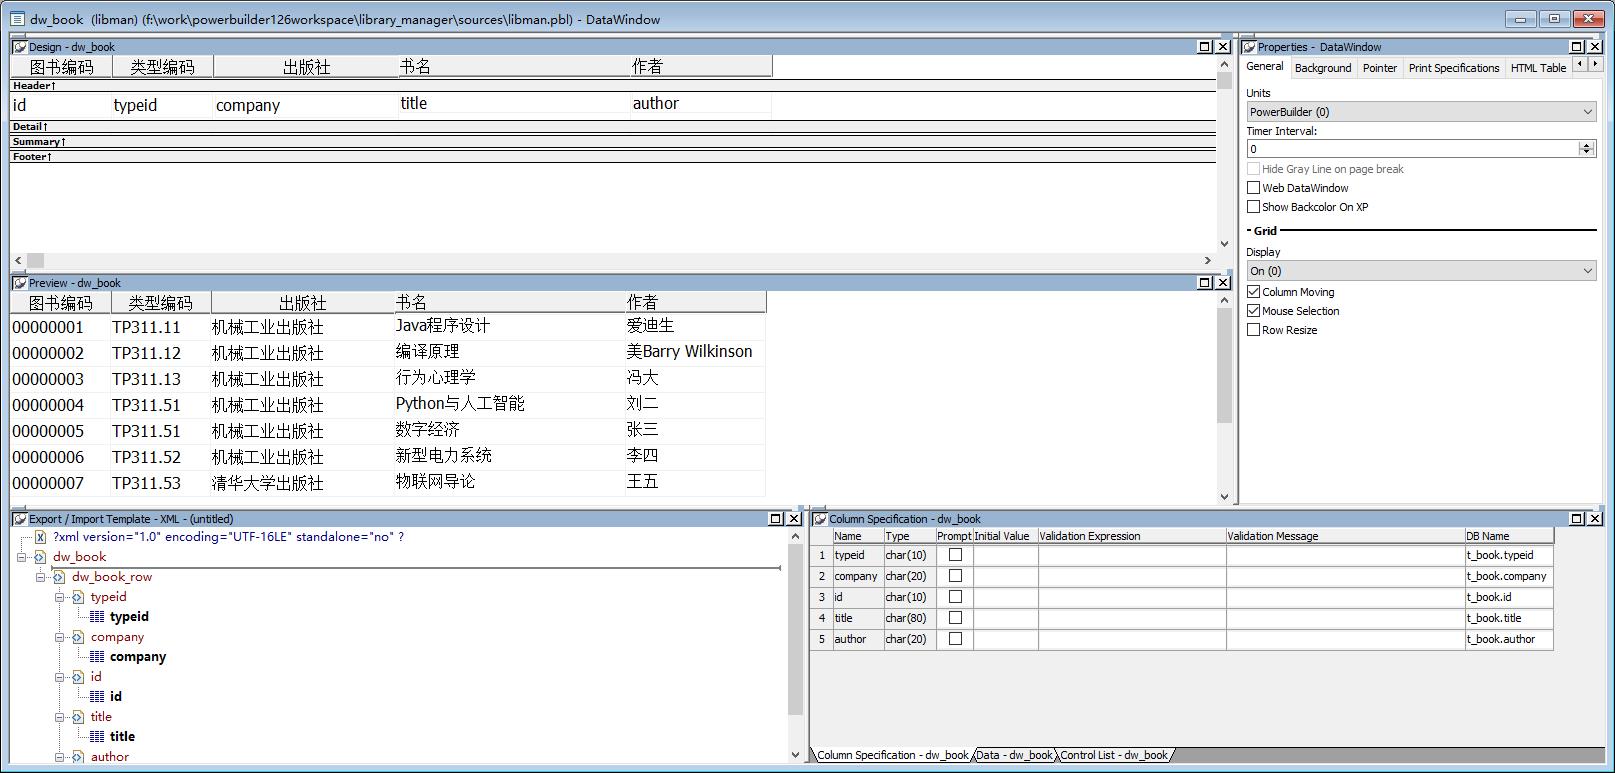The width and height of the screenshot is (1615, 773).
Task: Maximize the Column Specification pane
Action: (1576, 519)
